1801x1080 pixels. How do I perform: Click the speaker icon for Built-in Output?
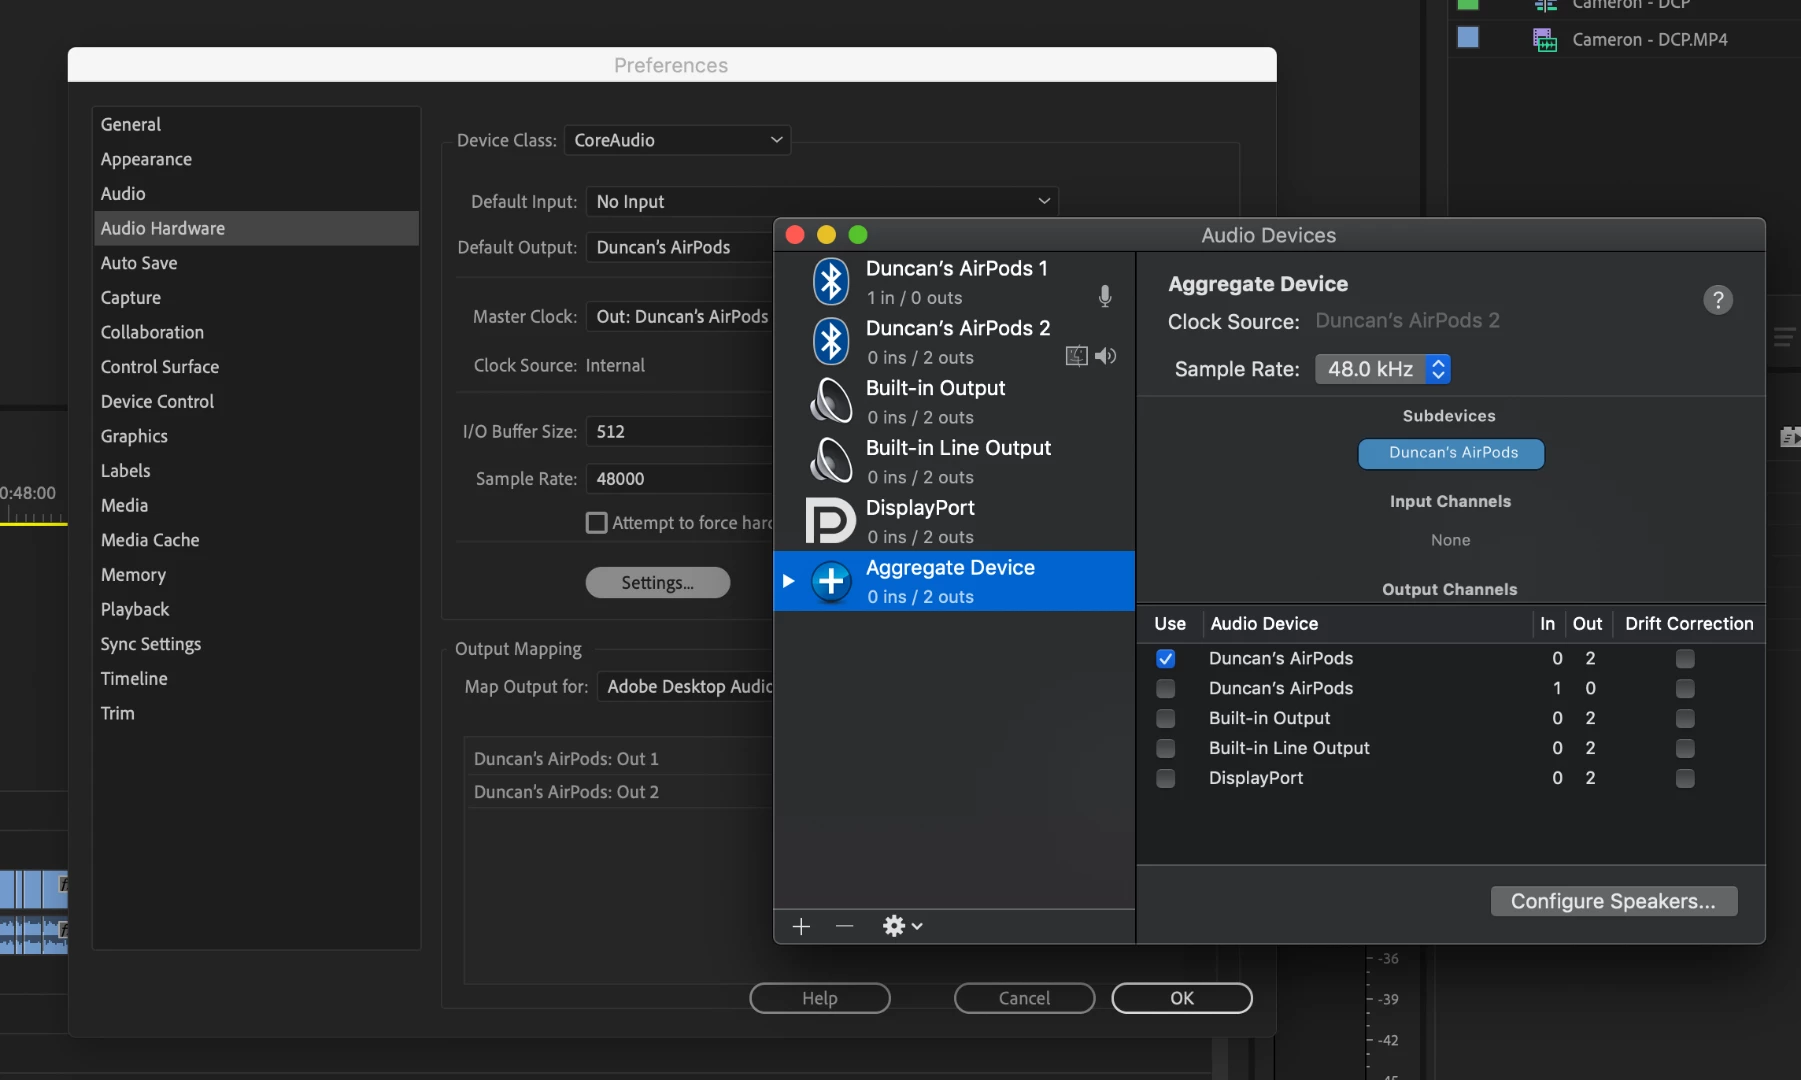coord(831,402)
